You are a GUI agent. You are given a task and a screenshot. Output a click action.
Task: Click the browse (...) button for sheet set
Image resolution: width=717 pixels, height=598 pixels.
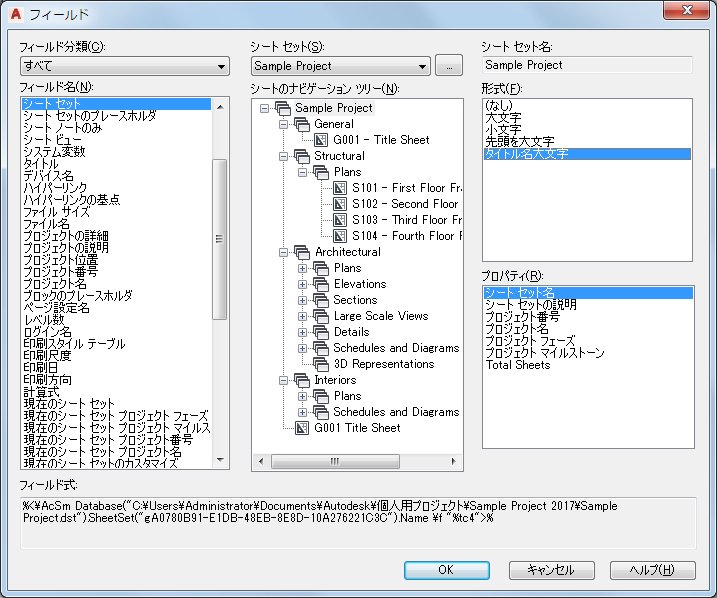449,66
